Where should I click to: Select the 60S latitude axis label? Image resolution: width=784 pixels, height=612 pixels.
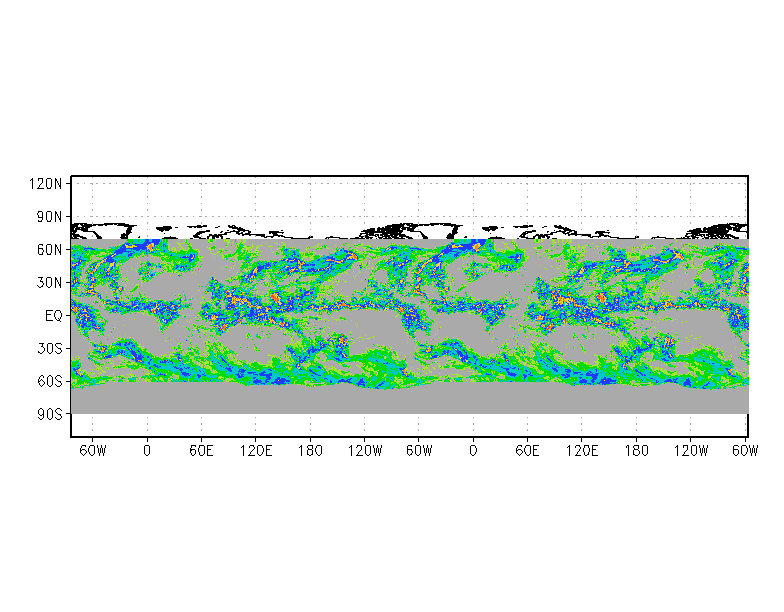[49, 382]
